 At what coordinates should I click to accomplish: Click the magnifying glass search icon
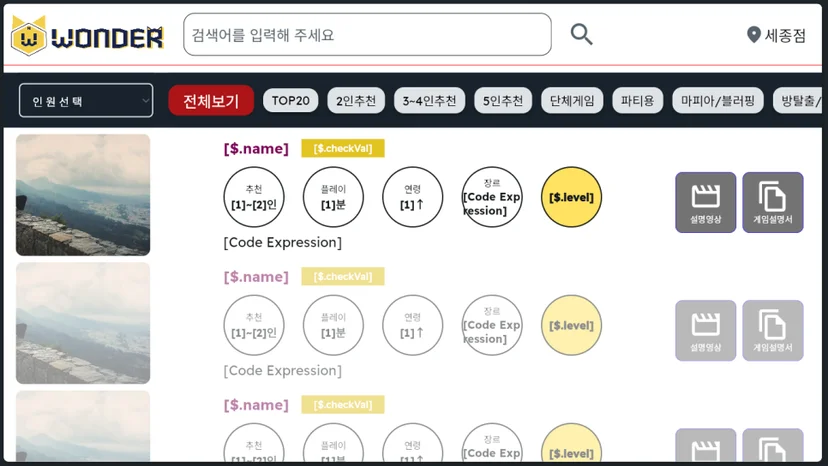pyautogui.click(x=581, y=34)
